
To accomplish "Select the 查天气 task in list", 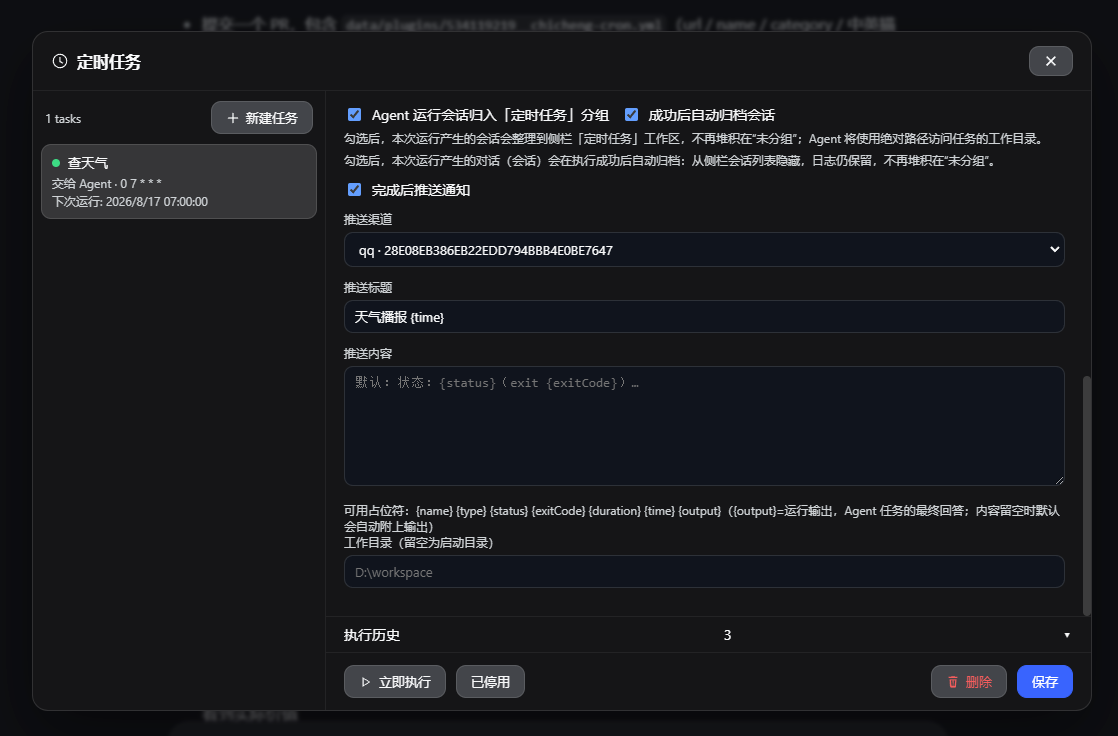I will click(x=179, y=181).
